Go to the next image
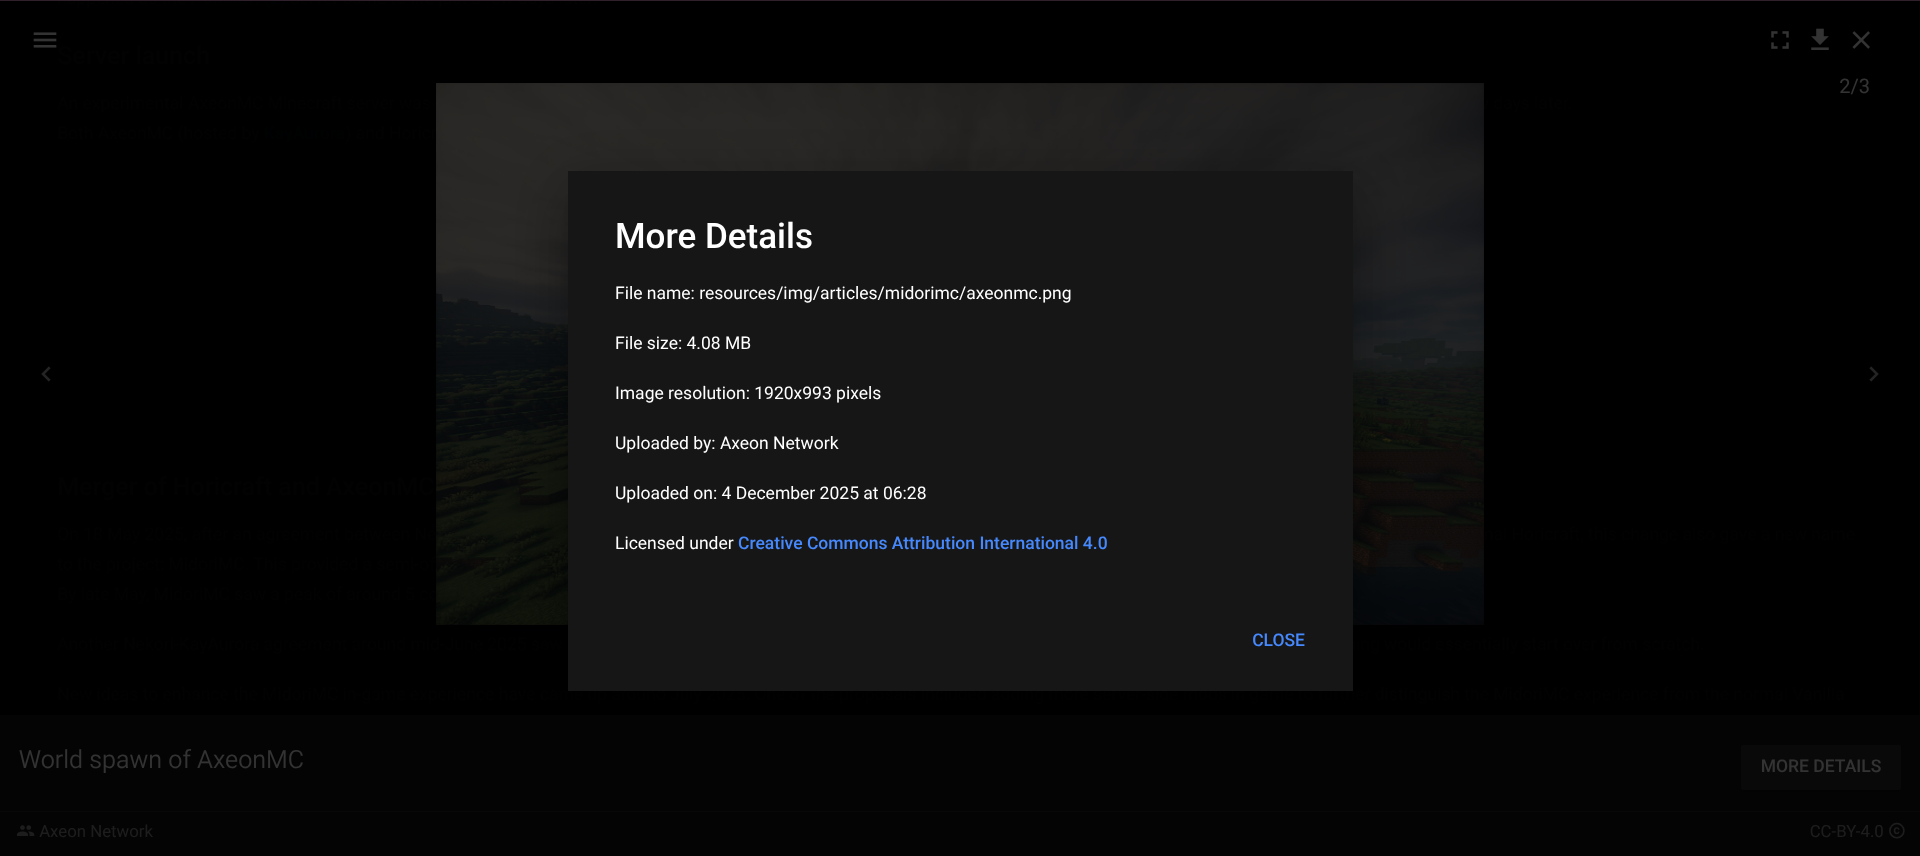The height and width of the screenshot is (856, 1920). click(x=1874, y=374)
